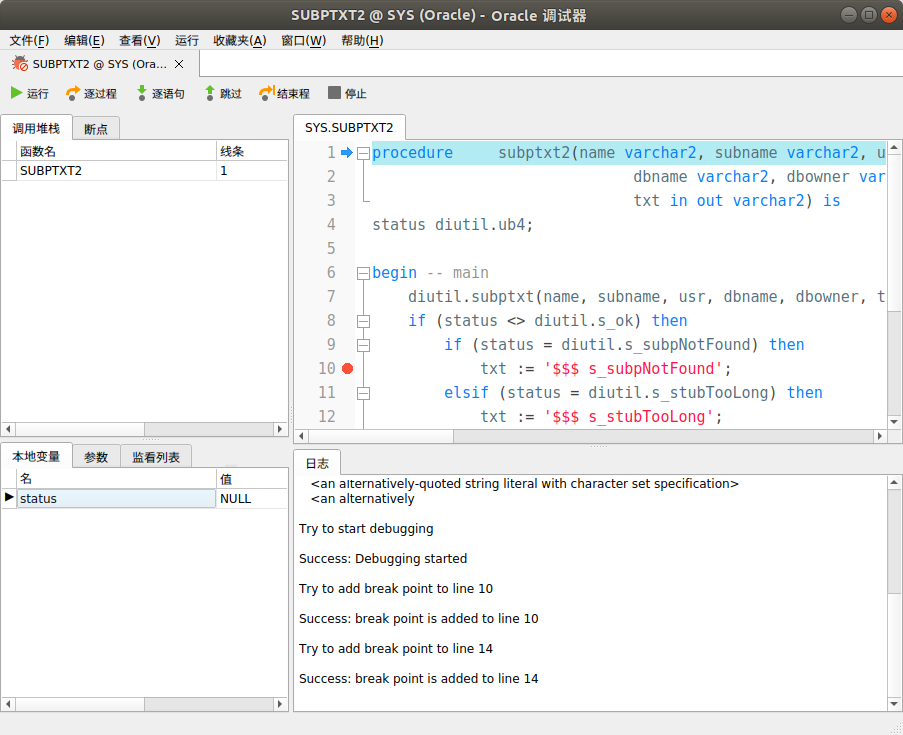The width and height of the screenshot is (903, 735).
Task: Open the 窗口(W) menu
Action: click(303, 40)
